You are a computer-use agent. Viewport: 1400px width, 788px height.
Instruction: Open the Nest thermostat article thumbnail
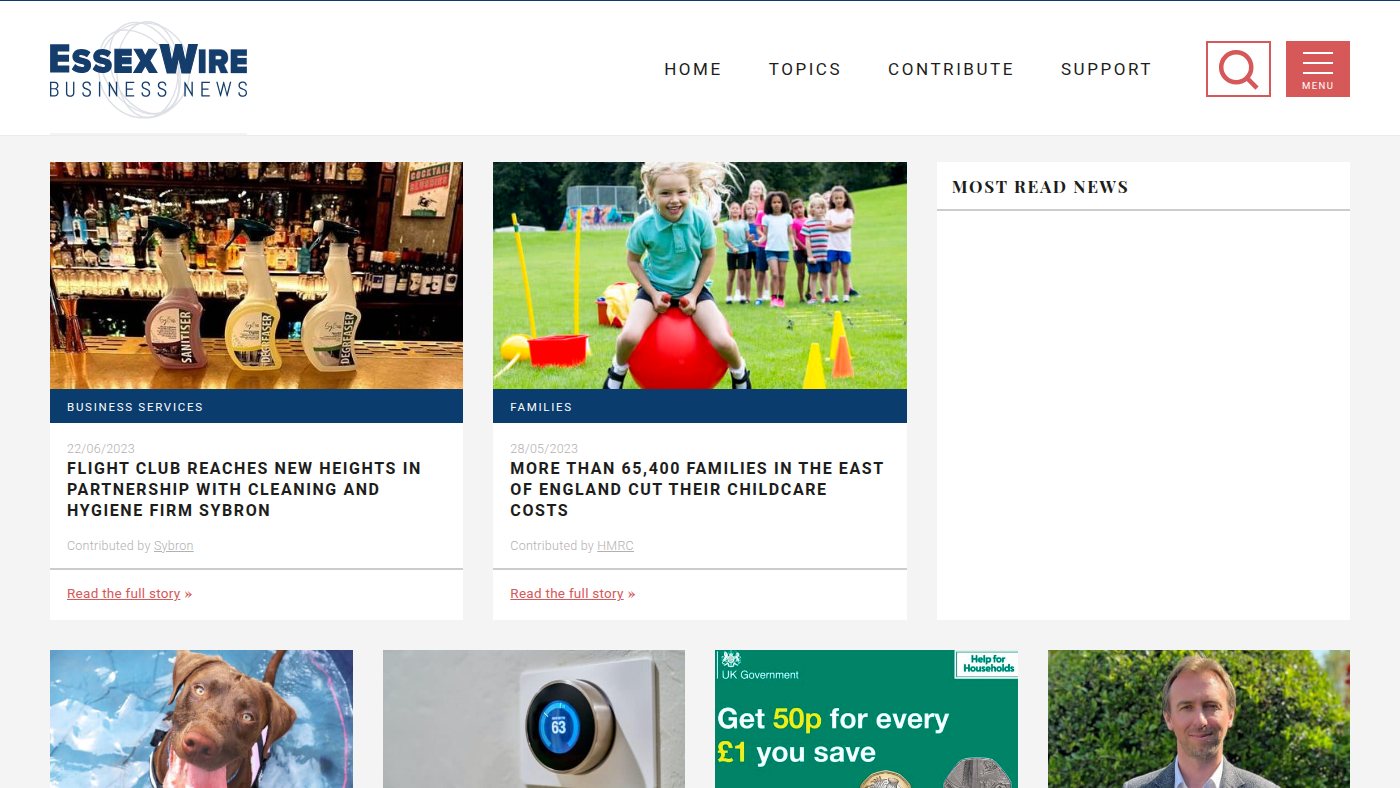[x=534, y=719]
